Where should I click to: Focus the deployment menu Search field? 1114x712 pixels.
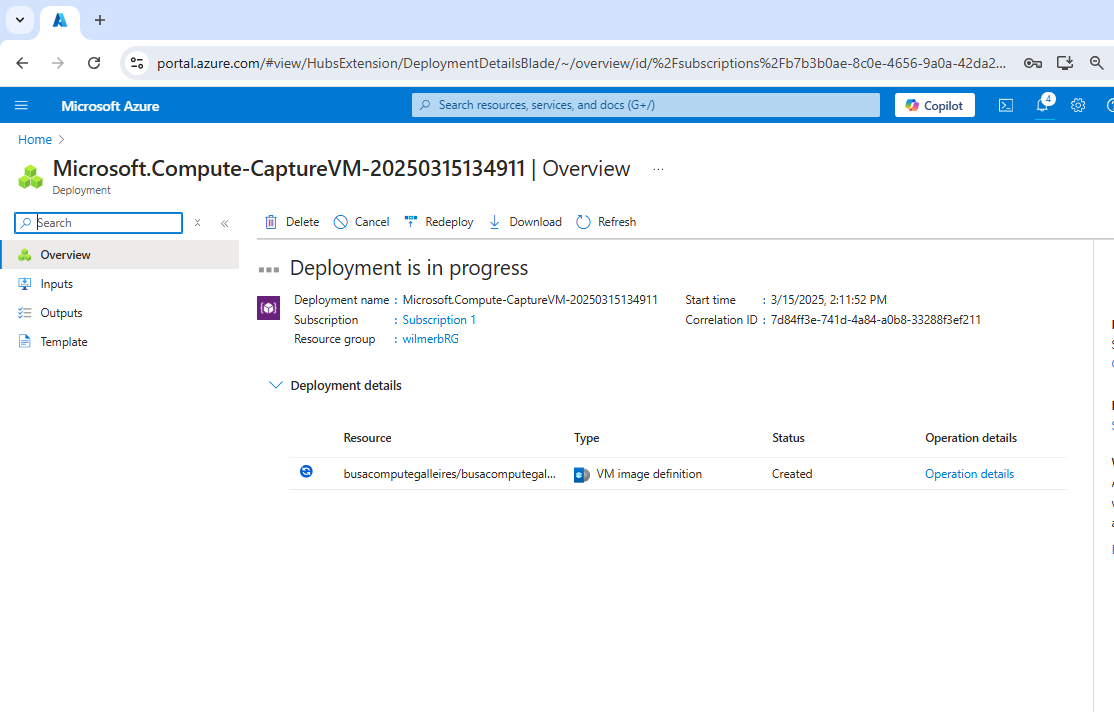(x=99, y=222)
